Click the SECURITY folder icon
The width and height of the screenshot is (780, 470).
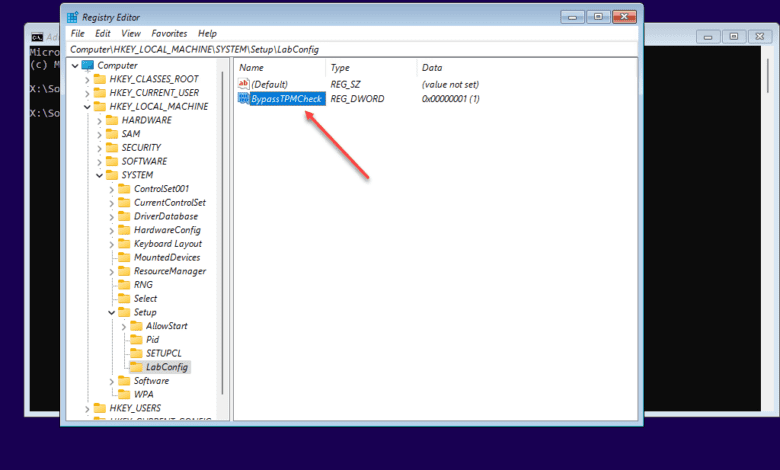coord(112,147)
